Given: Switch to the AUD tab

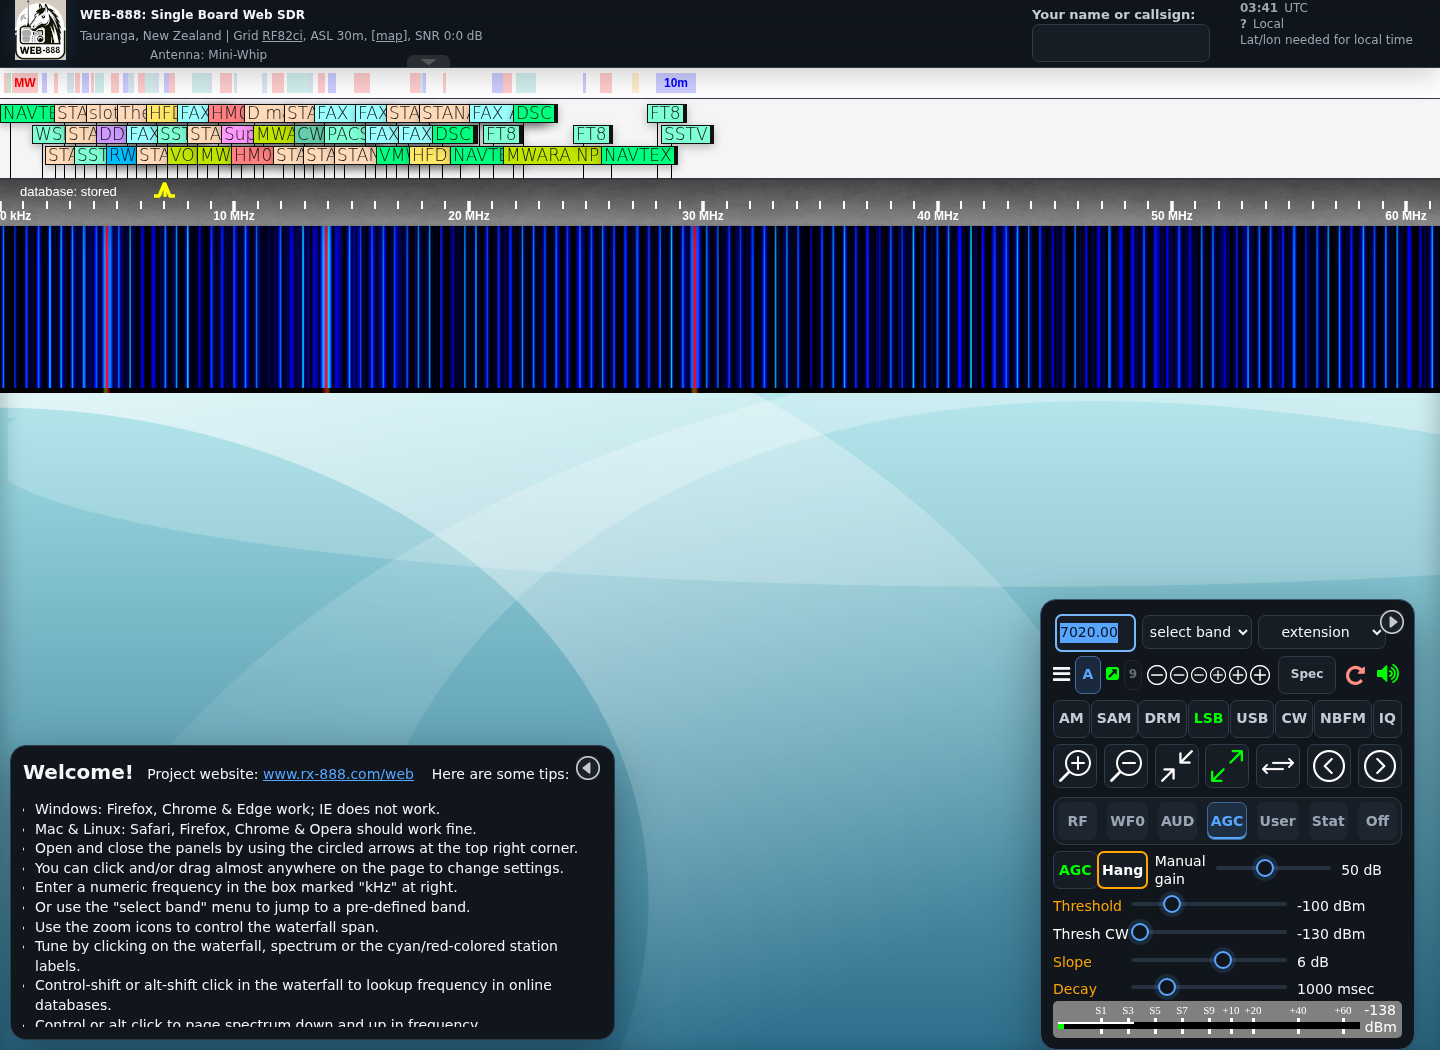Looking at the screenshot, I should pos(1177,821).
